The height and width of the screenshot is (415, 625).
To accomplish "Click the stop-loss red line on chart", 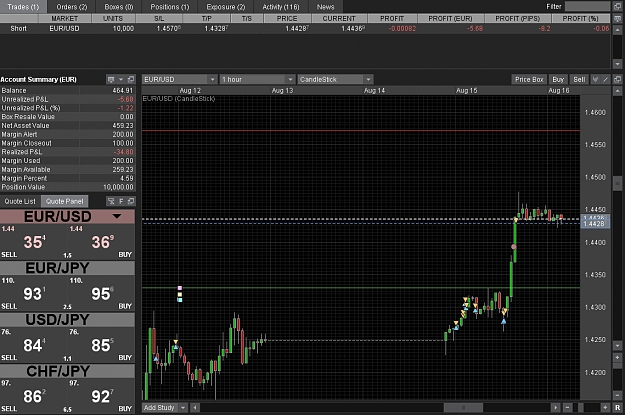I will click(x=361, y=130).
